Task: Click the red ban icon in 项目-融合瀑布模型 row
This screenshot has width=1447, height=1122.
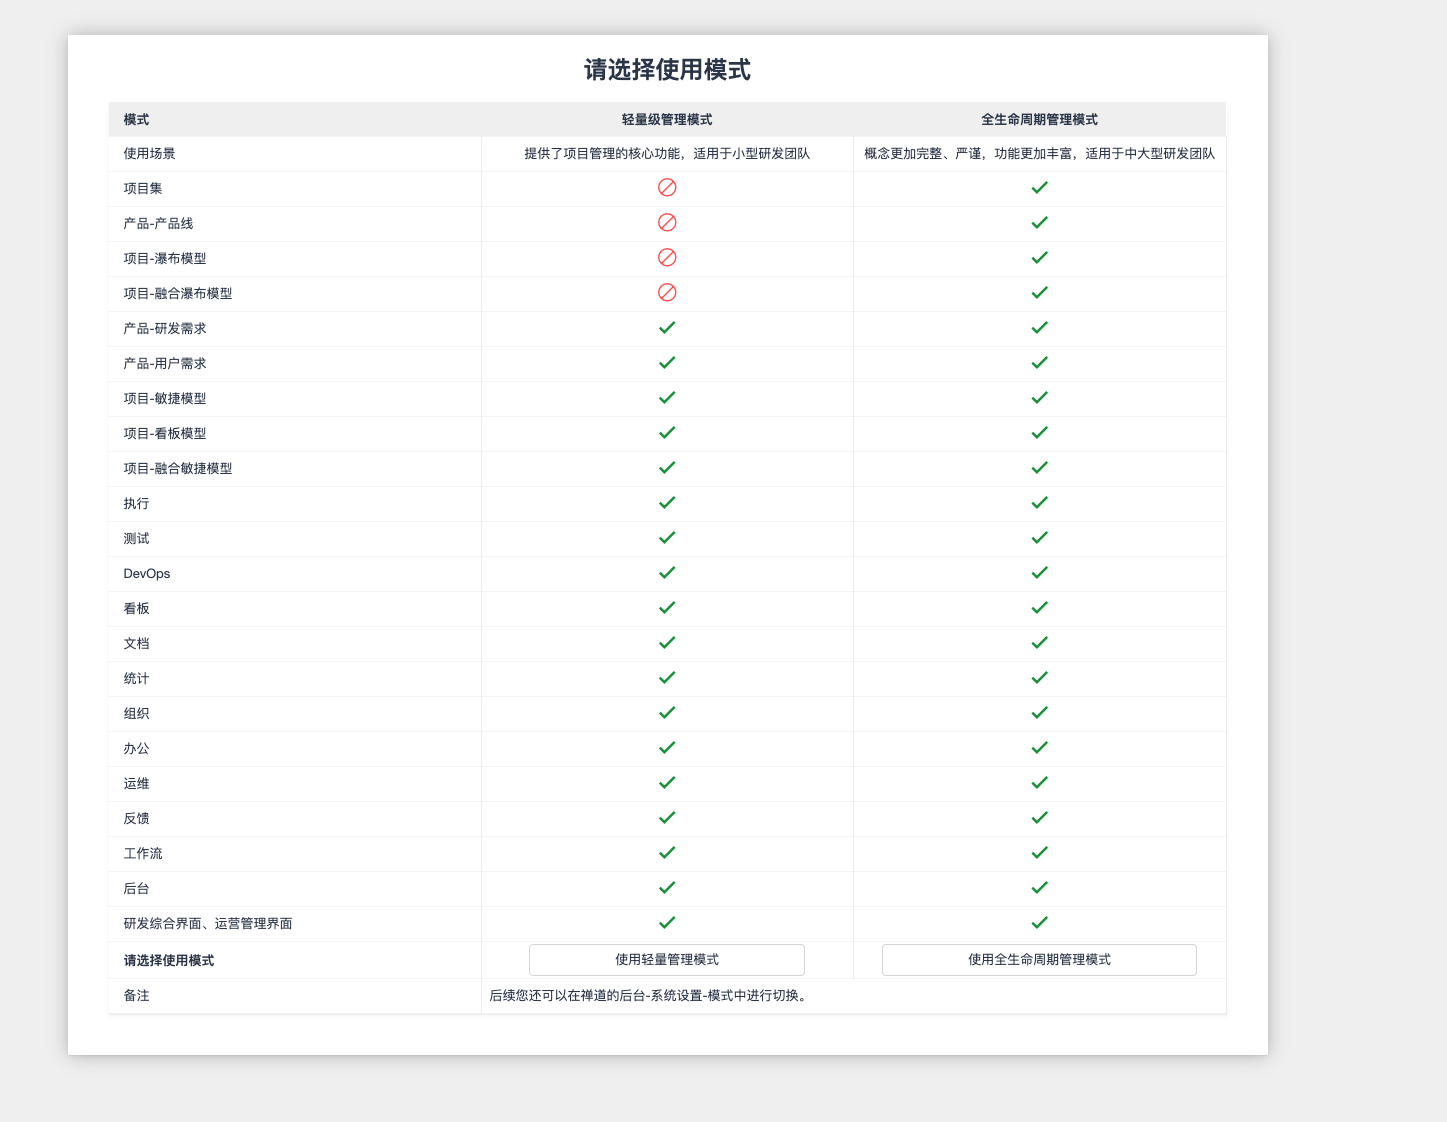Action: pos(667,293)
